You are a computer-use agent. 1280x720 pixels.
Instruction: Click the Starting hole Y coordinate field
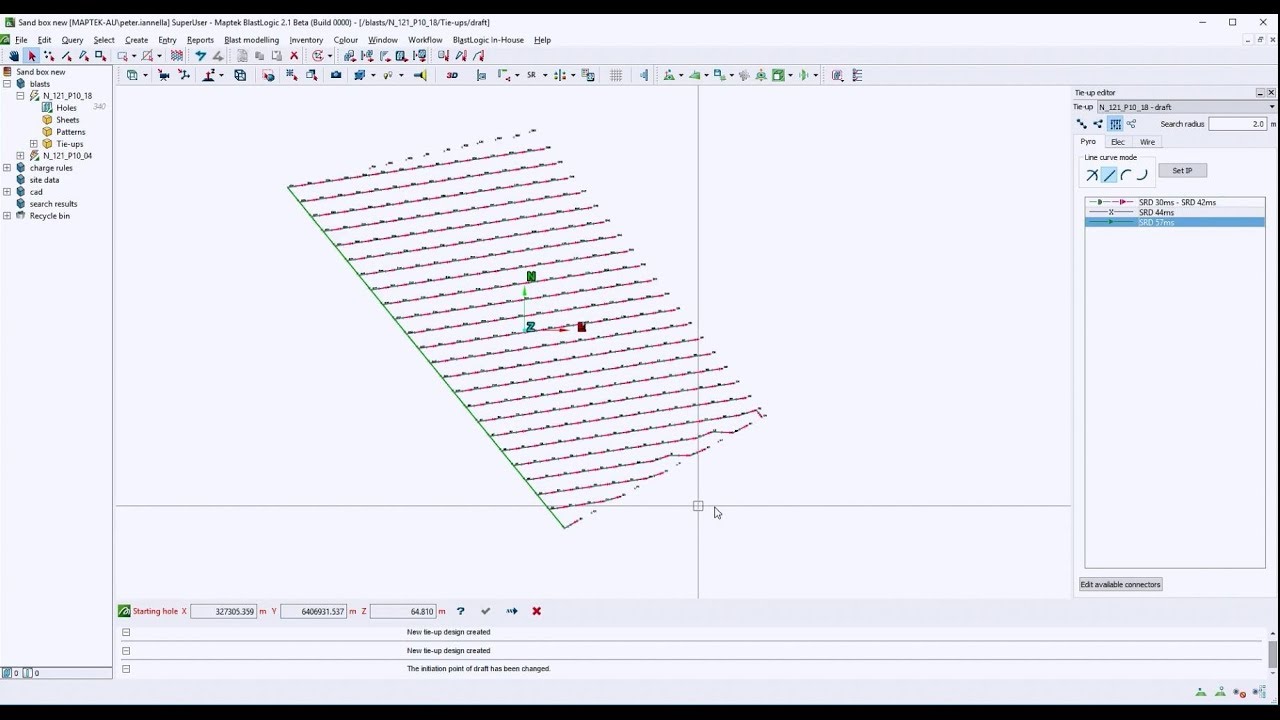(313, 611)
